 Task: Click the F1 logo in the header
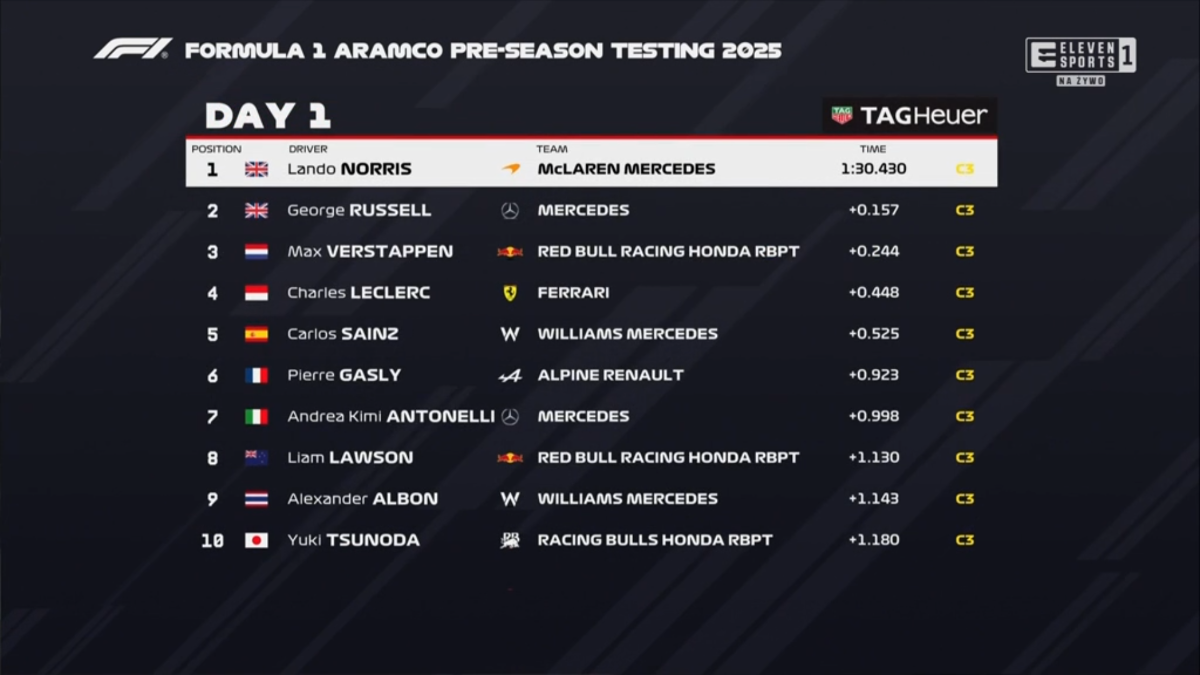click(133, 49)
